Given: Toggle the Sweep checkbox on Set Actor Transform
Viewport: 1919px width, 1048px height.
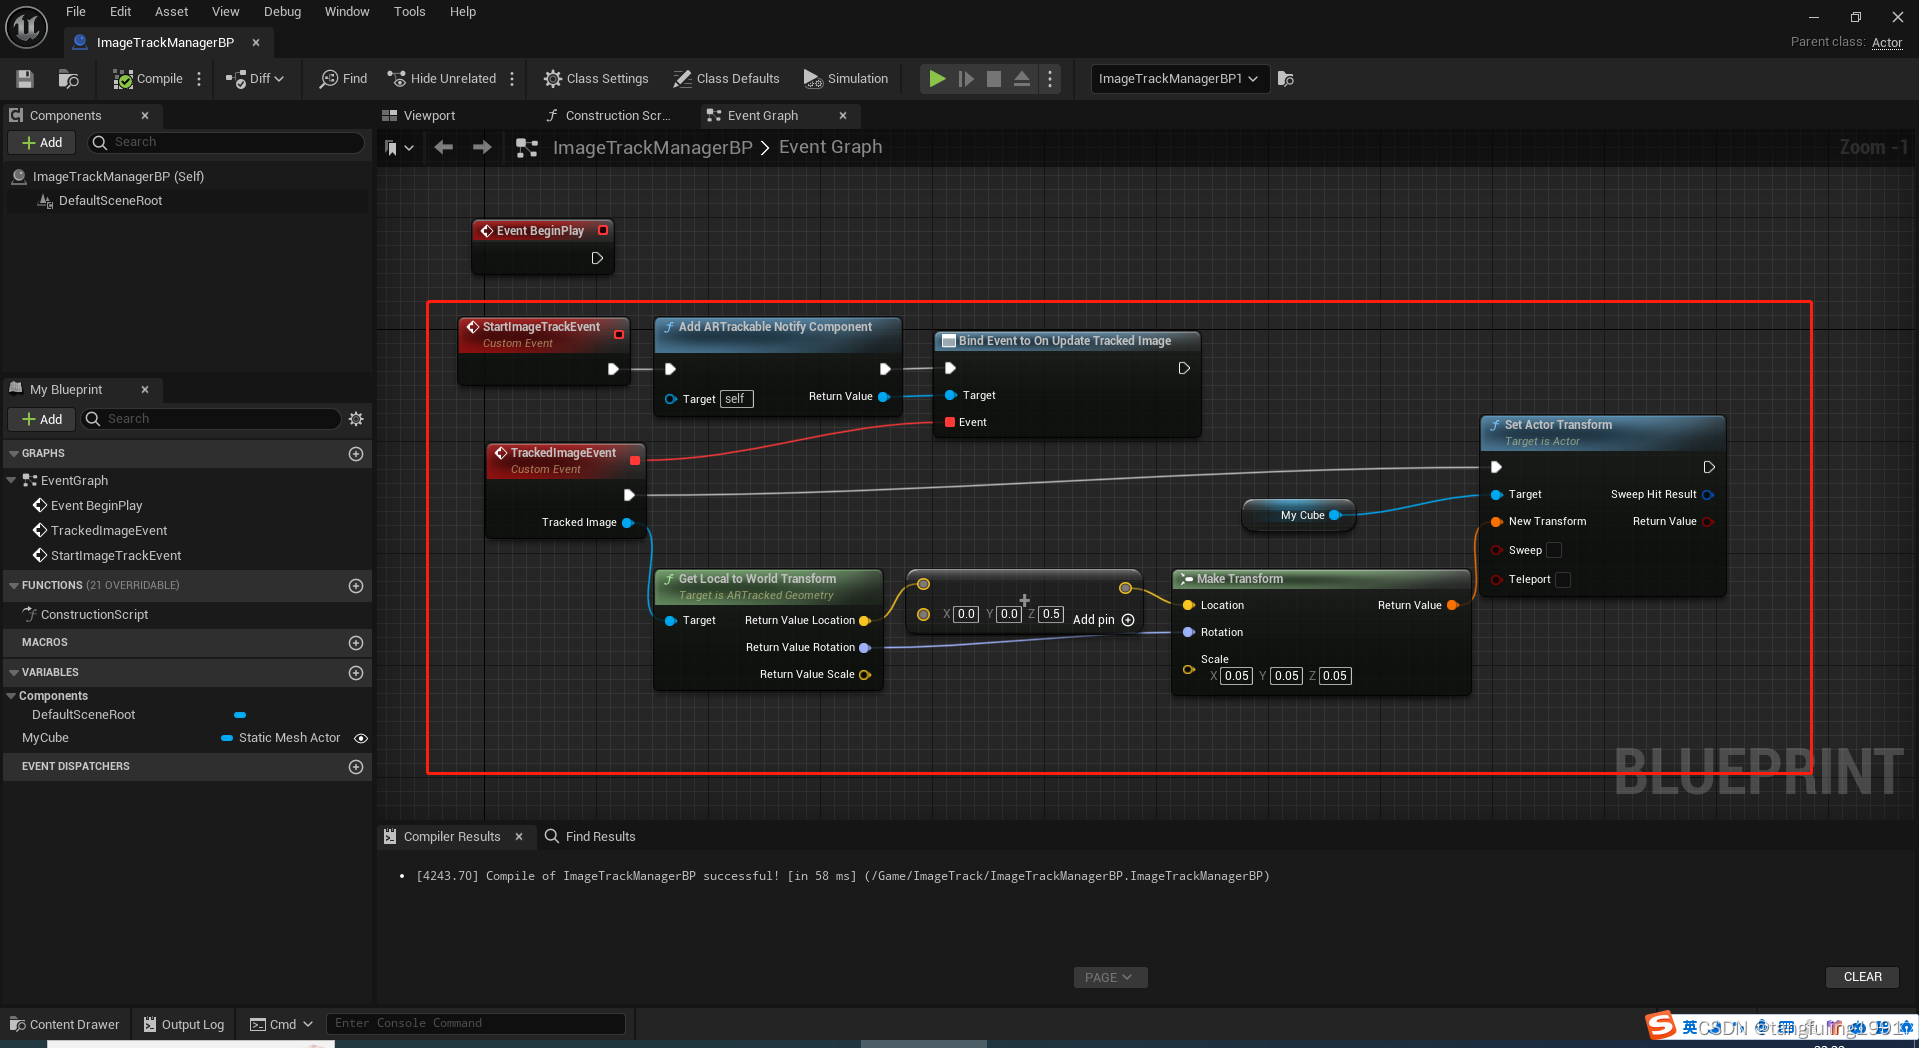Looking at the screenshot, I should [1554, 551].
